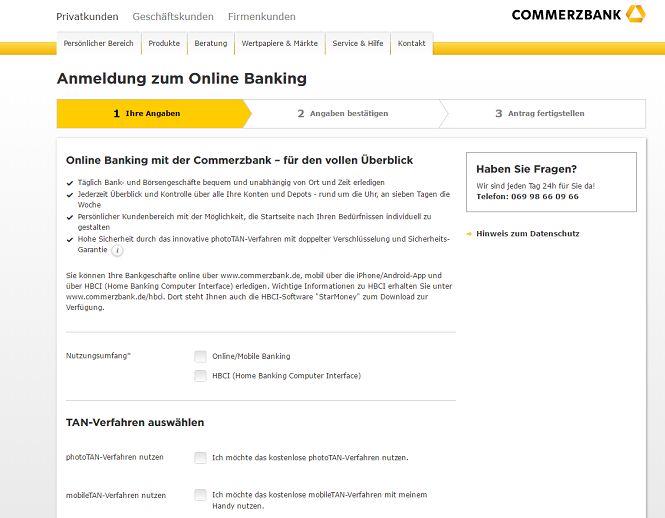The width and height of the screenshot is (665, 518).
Task: Switch to Privatkunden section
Action: point(87,17)
